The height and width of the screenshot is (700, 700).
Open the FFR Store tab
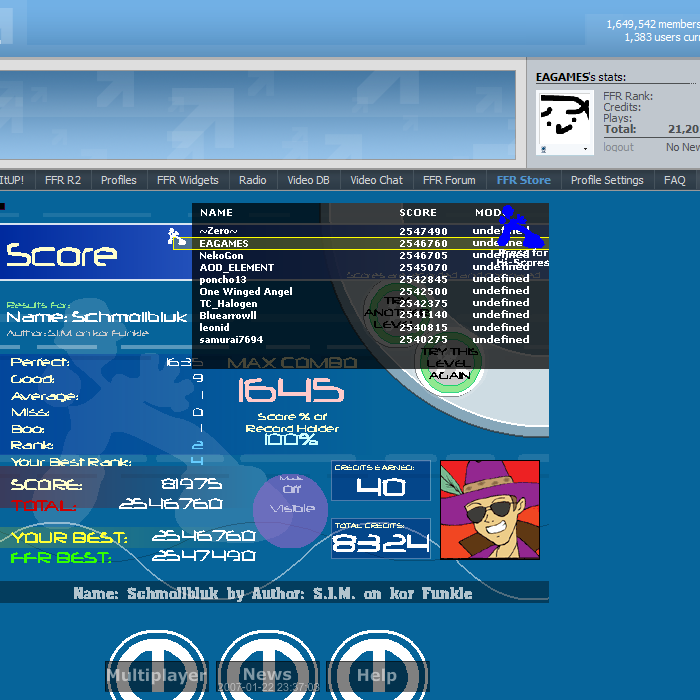tap(523, 180)
